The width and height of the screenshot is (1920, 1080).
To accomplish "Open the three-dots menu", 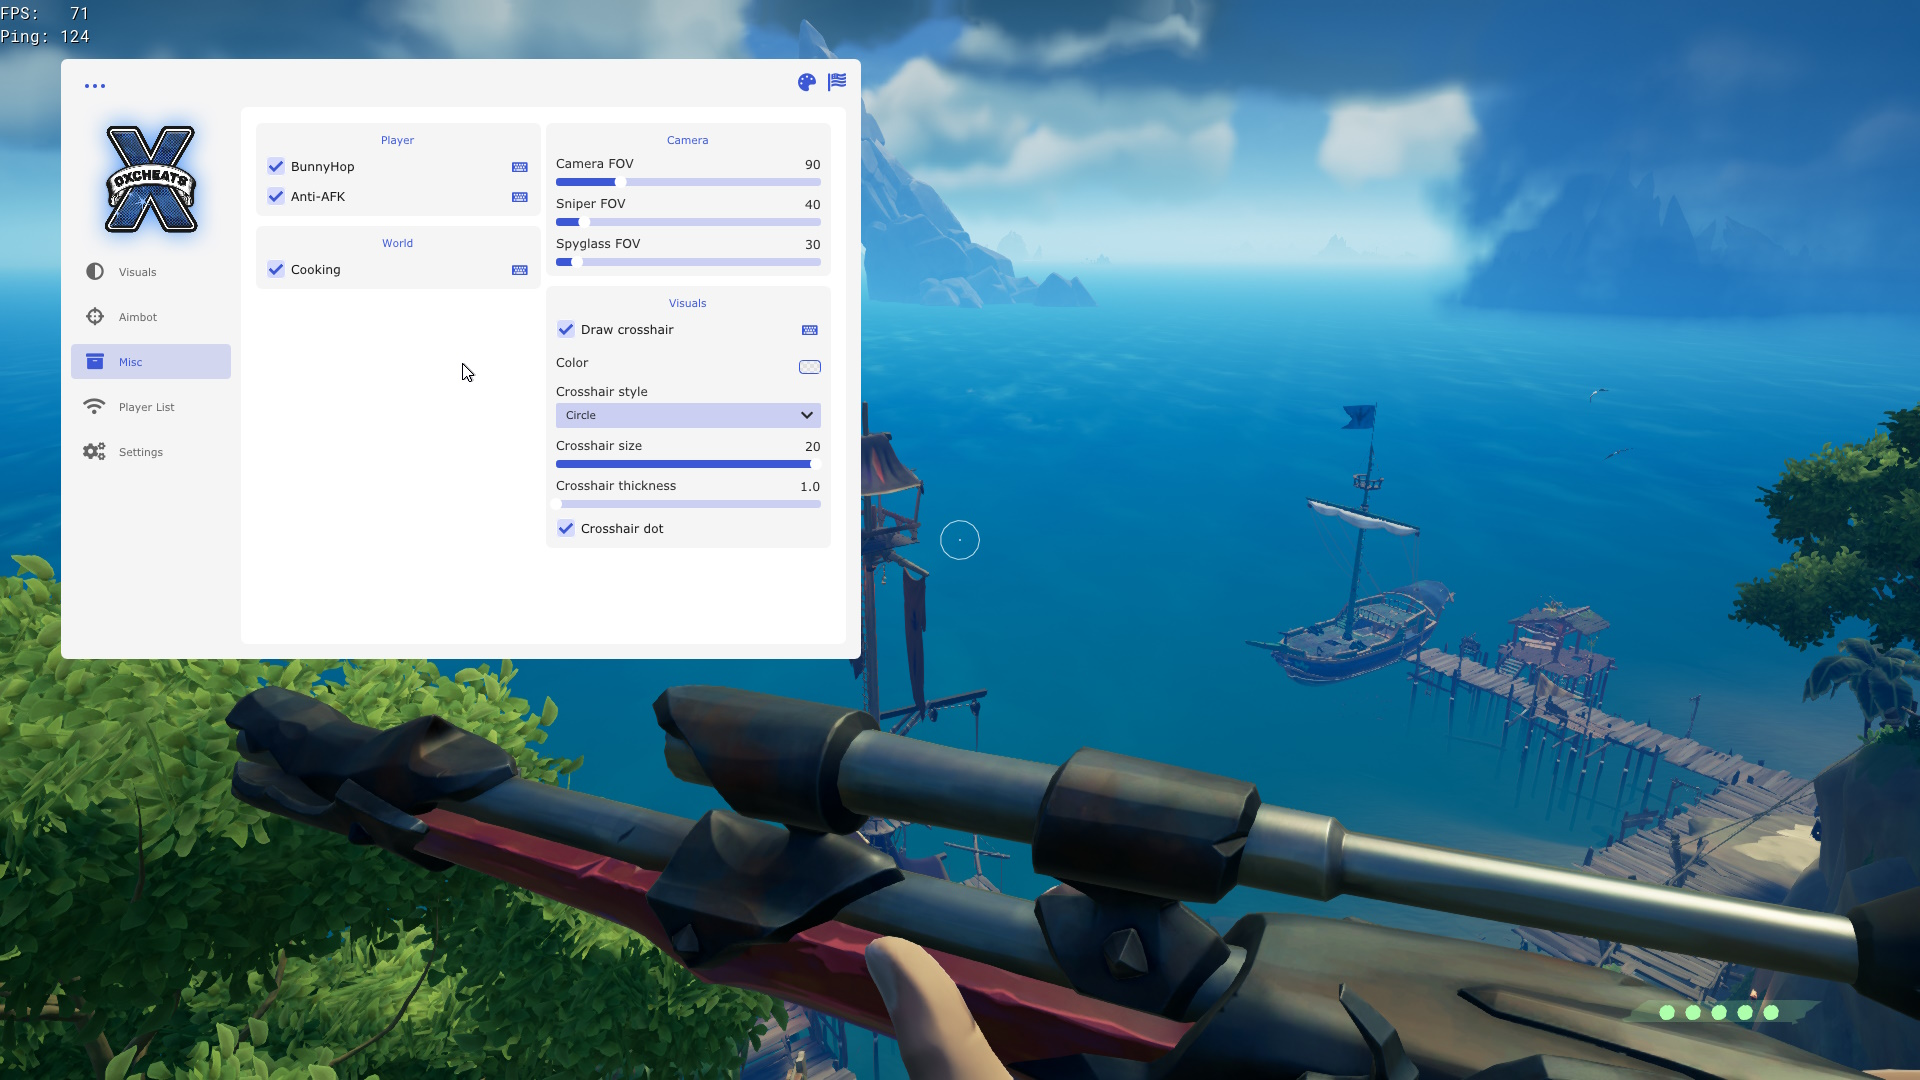I will pyautogui.click(x=95, y=86).
